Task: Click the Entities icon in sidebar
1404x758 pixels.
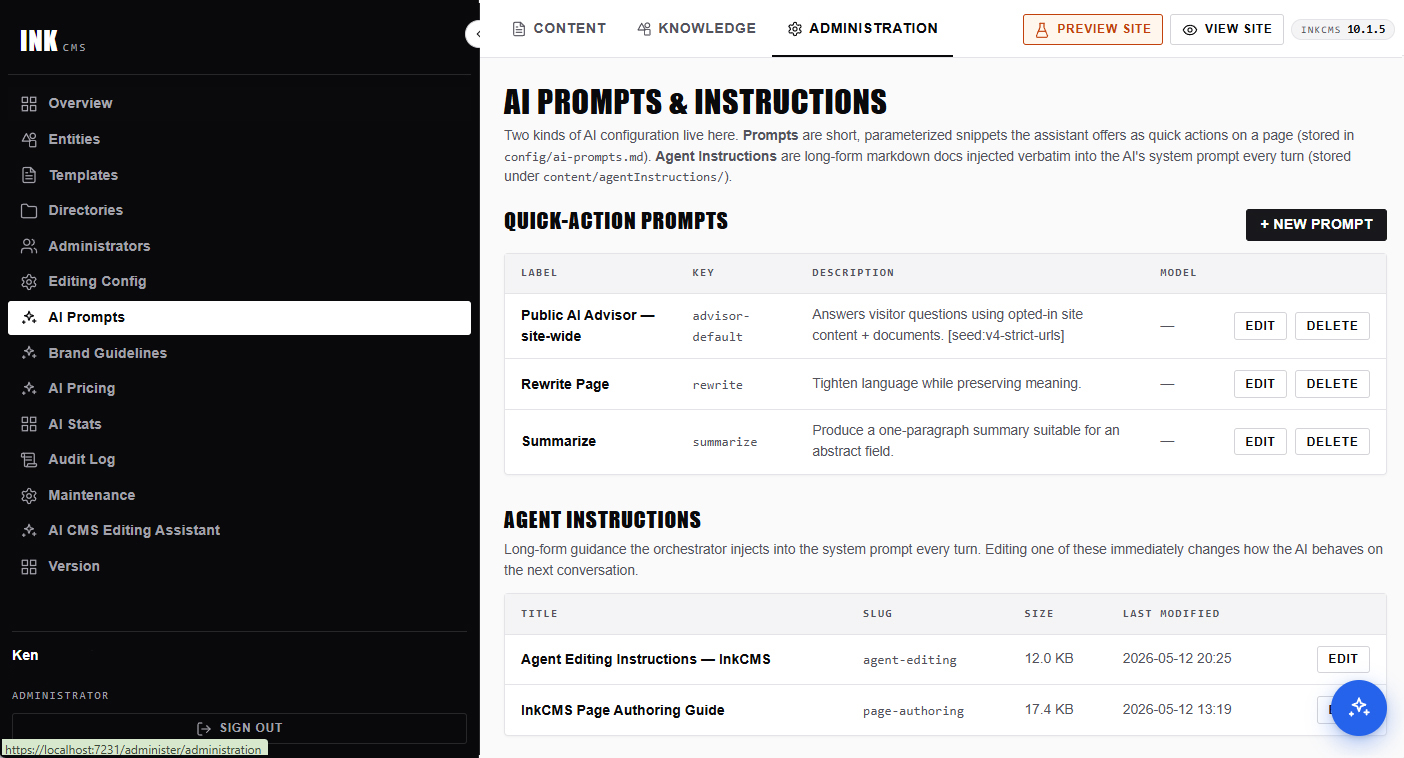Action: coord(29,139)
